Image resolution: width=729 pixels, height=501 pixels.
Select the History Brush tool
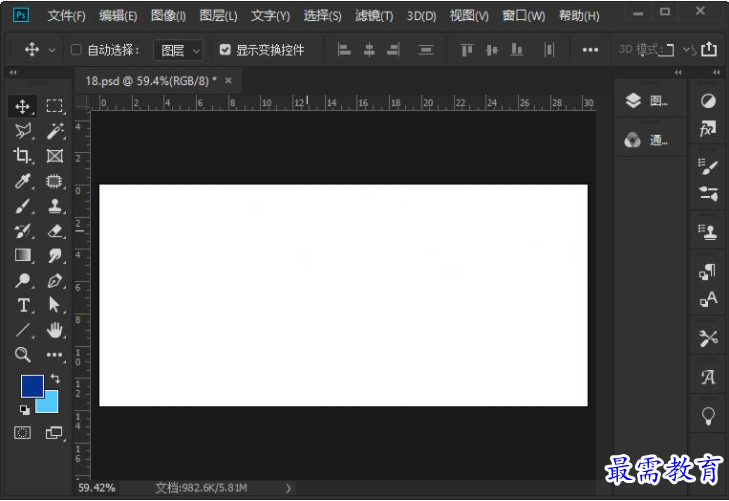click(x=22, y=231)
